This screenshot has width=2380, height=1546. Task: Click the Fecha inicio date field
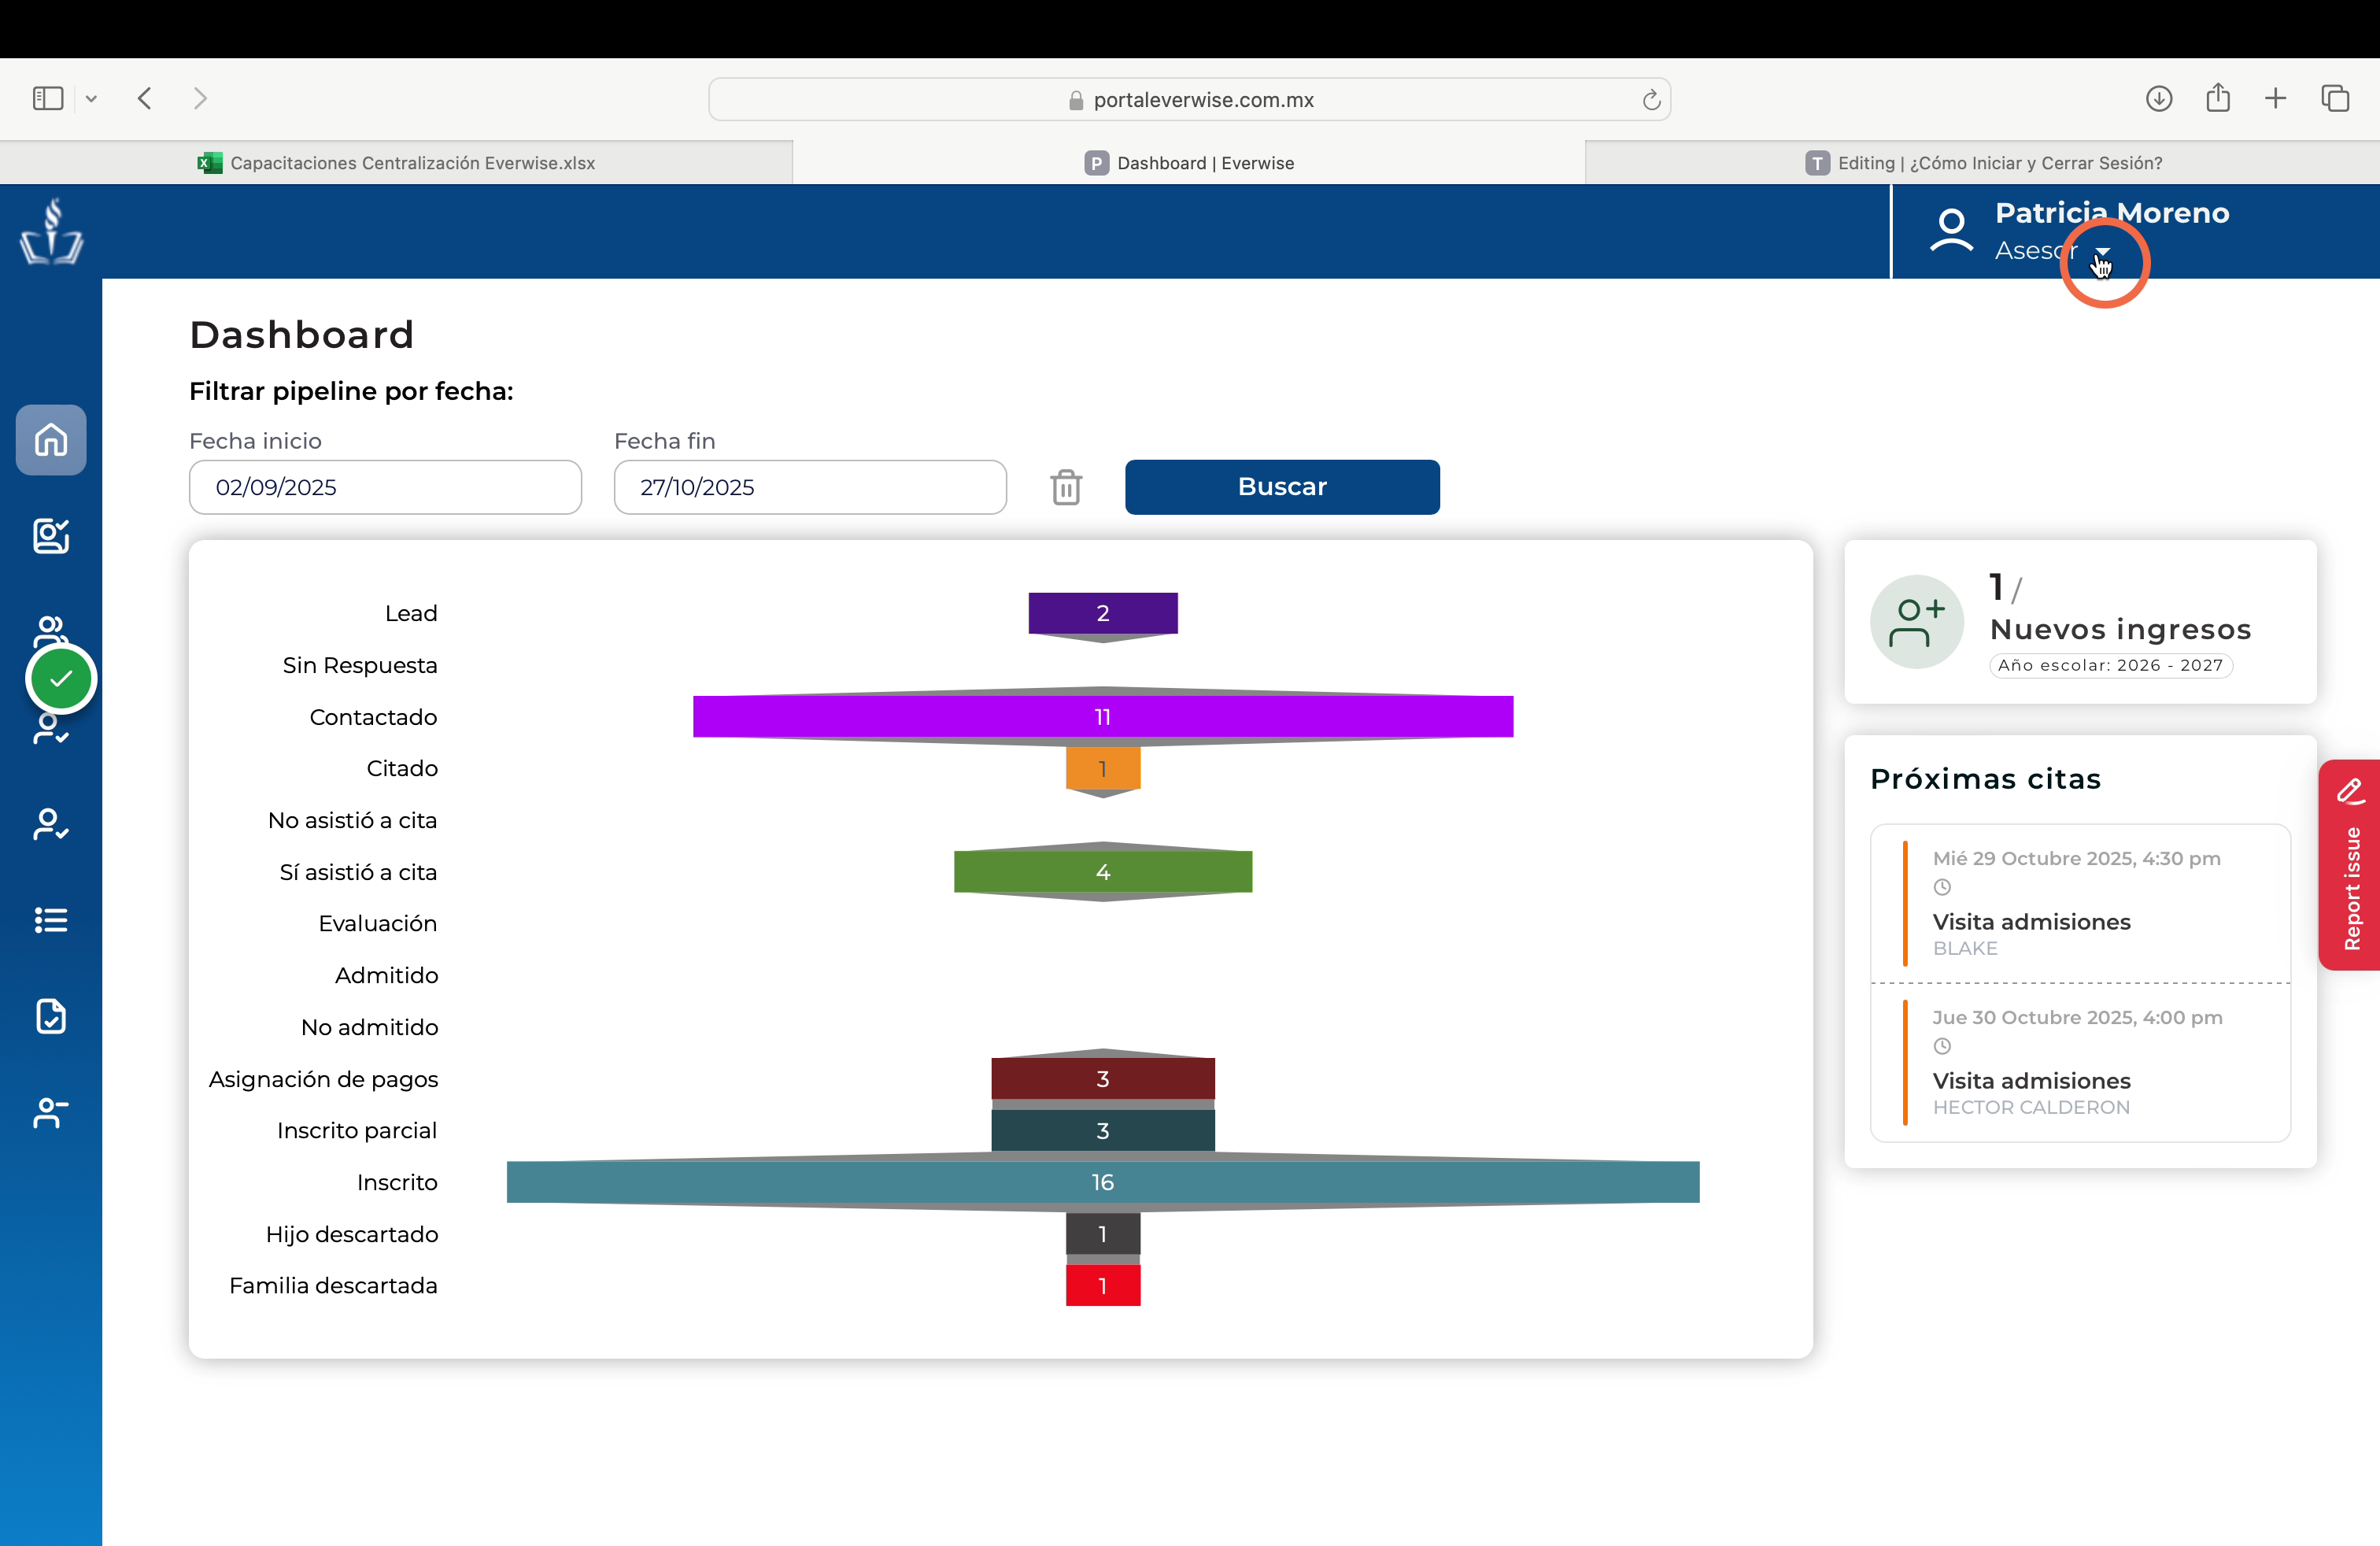pos(385,487)
